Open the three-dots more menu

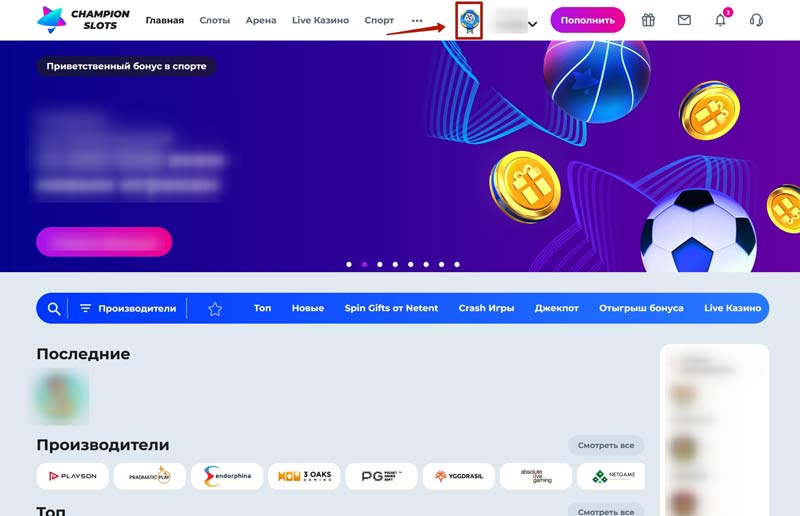(417, 20)
